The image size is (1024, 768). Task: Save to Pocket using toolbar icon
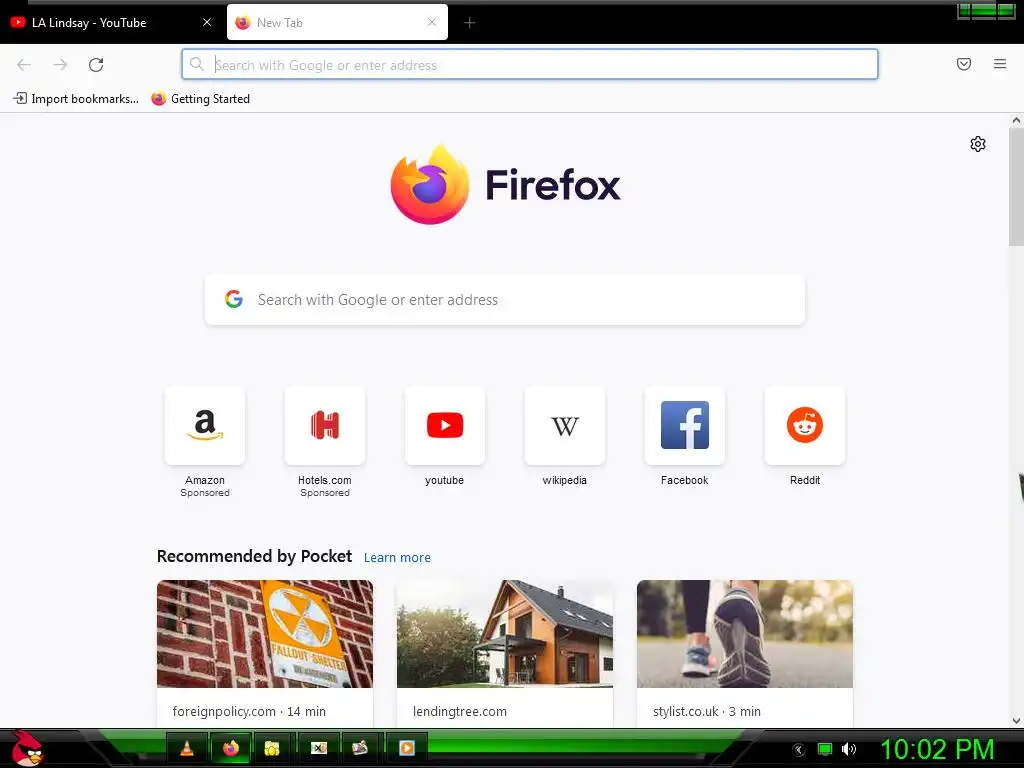pyautogui.click(x=964, y=64)
